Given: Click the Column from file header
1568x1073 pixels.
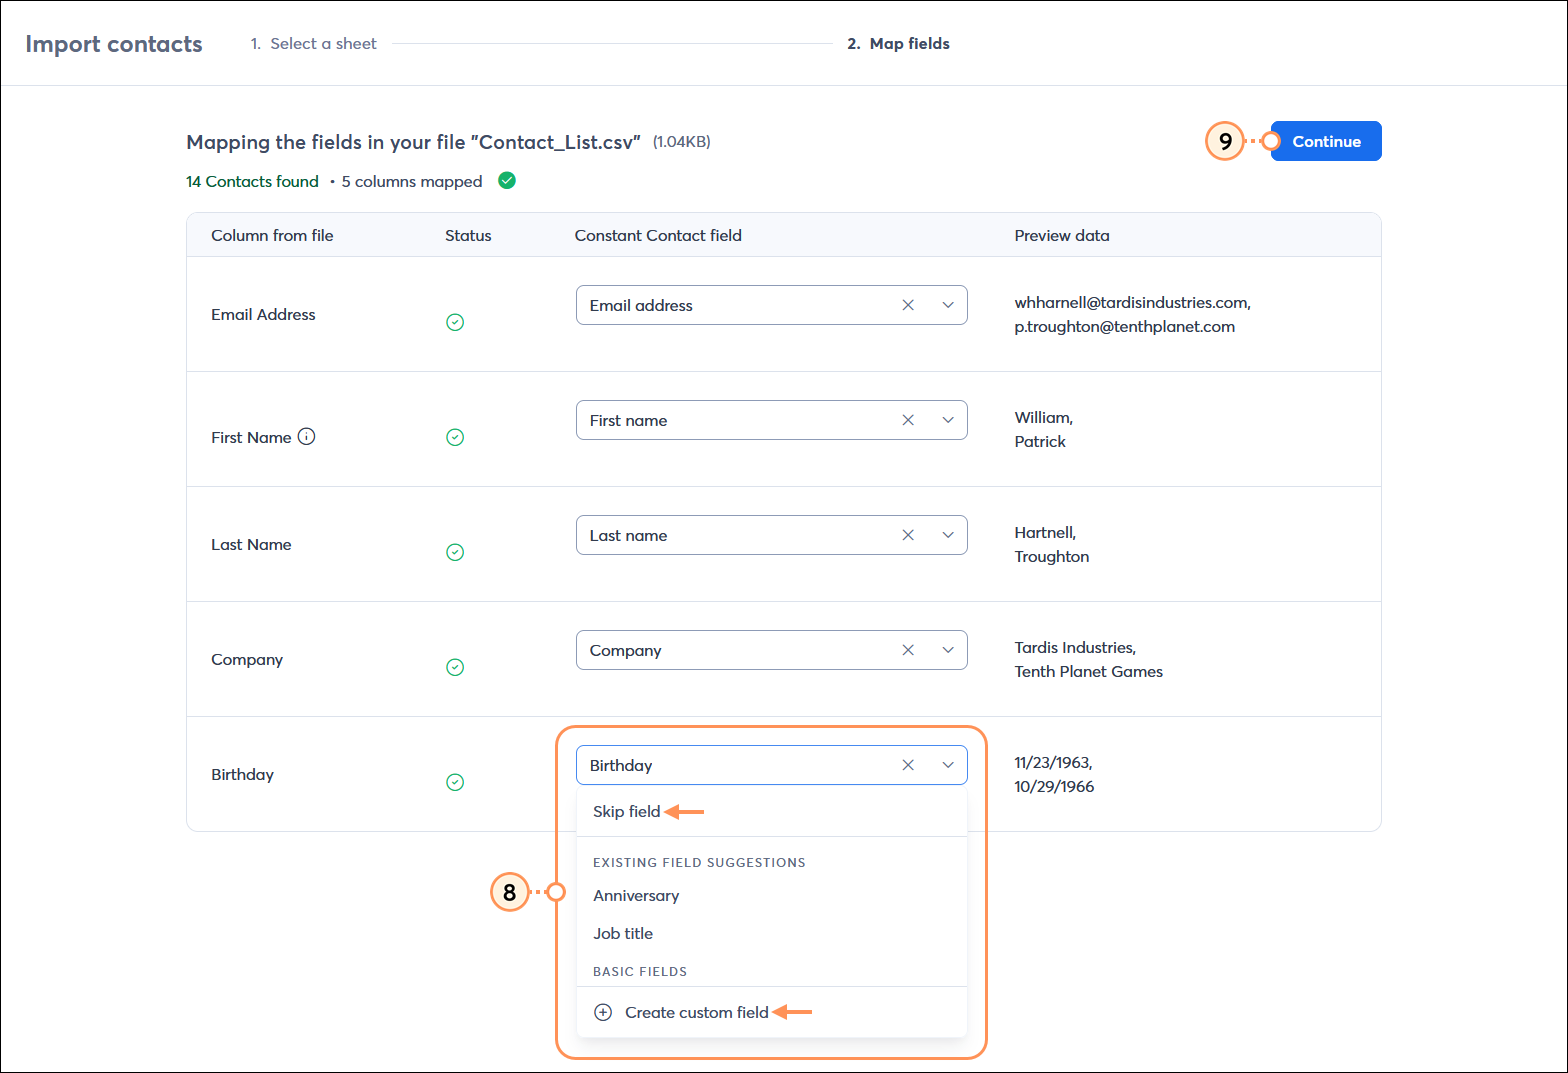Looking at the screenshot, I should [x=272, y=235].
